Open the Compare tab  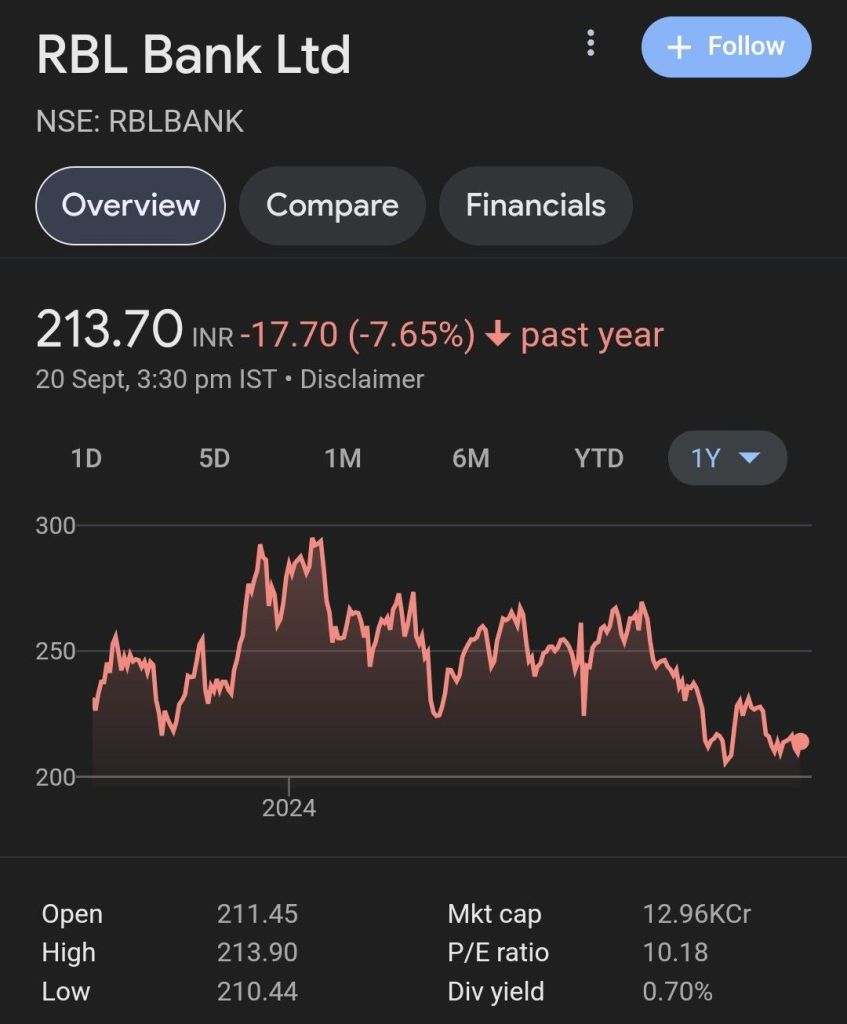(332, 205)
